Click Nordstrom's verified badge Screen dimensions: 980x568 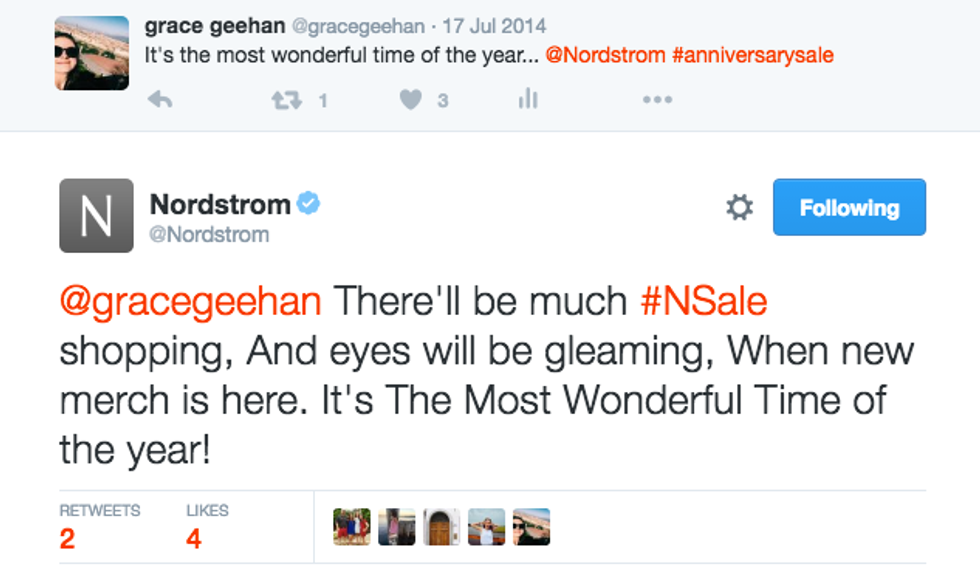click(309, 204)
